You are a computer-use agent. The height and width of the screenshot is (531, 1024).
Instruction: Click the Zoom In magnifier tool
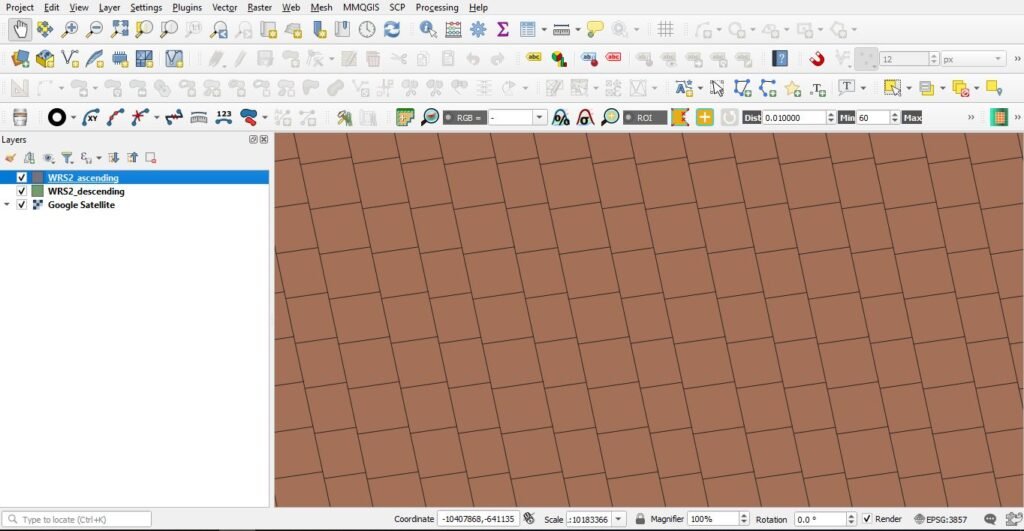point(71,30)
